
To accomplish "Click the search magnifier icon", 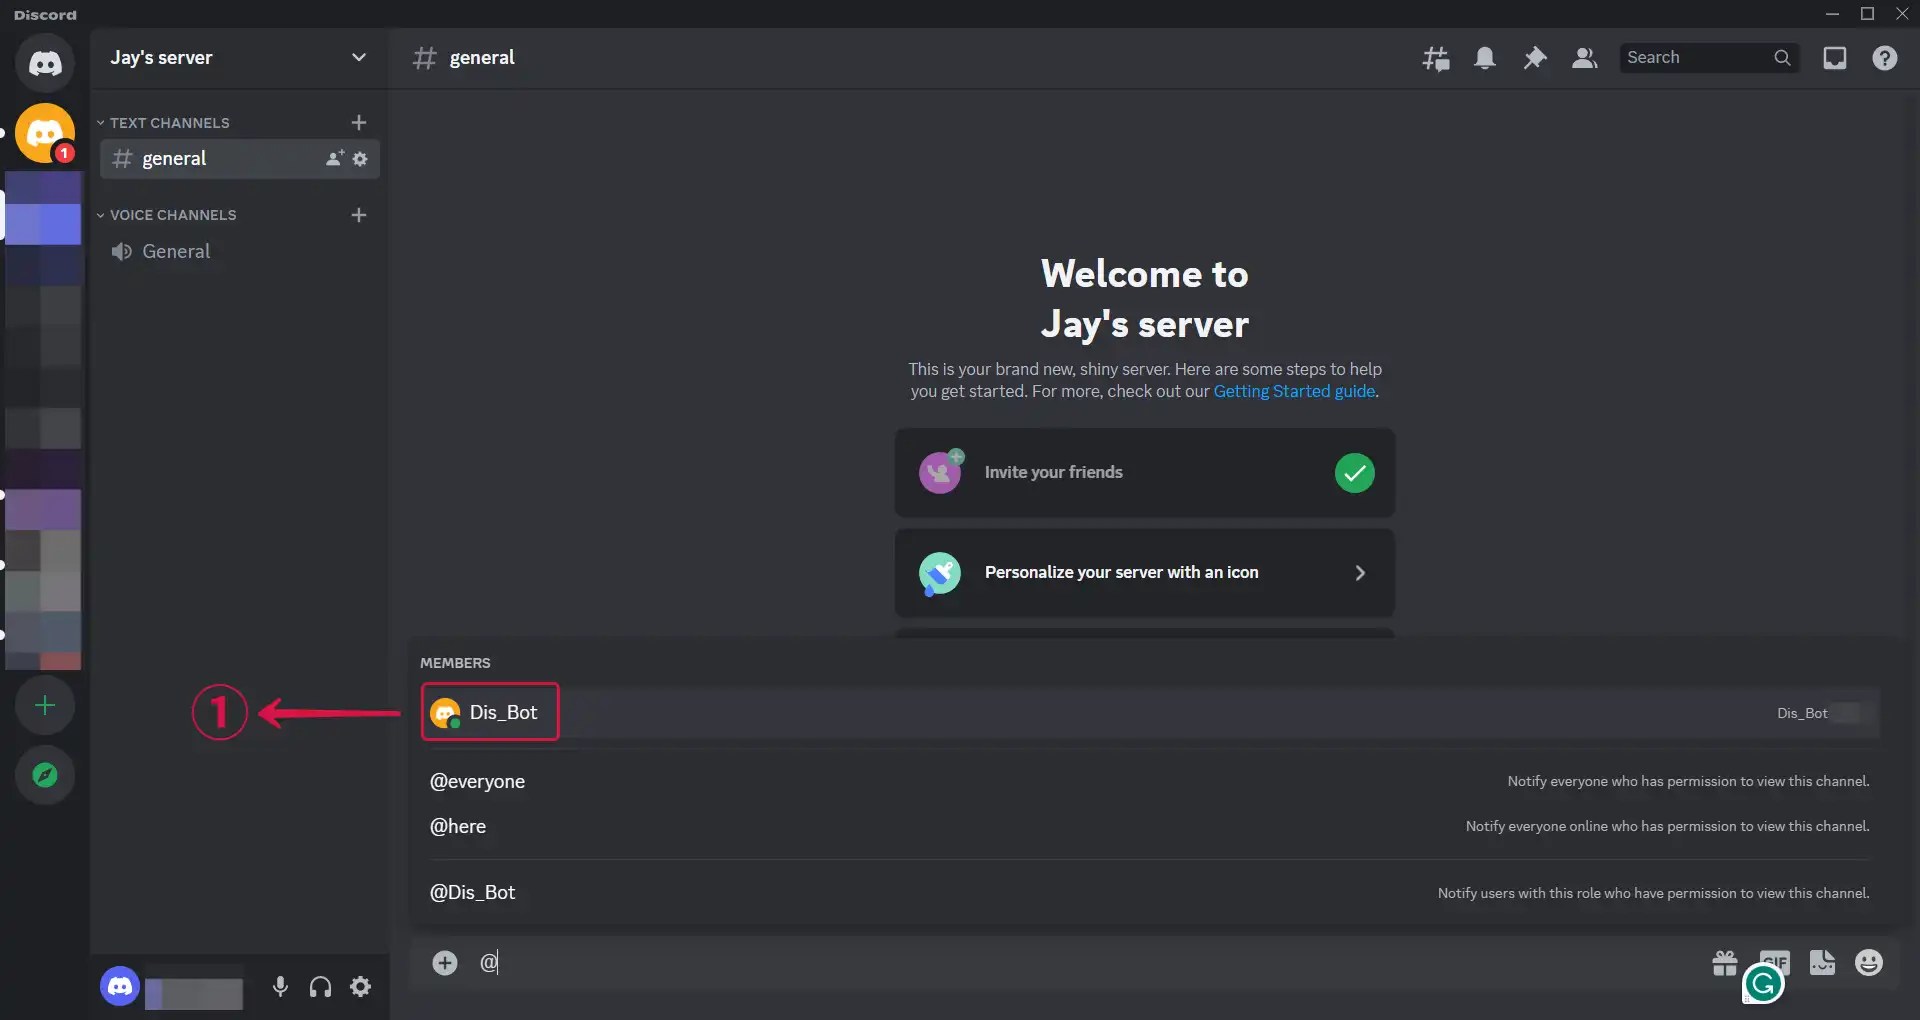I will click(x=1782, y=58).
